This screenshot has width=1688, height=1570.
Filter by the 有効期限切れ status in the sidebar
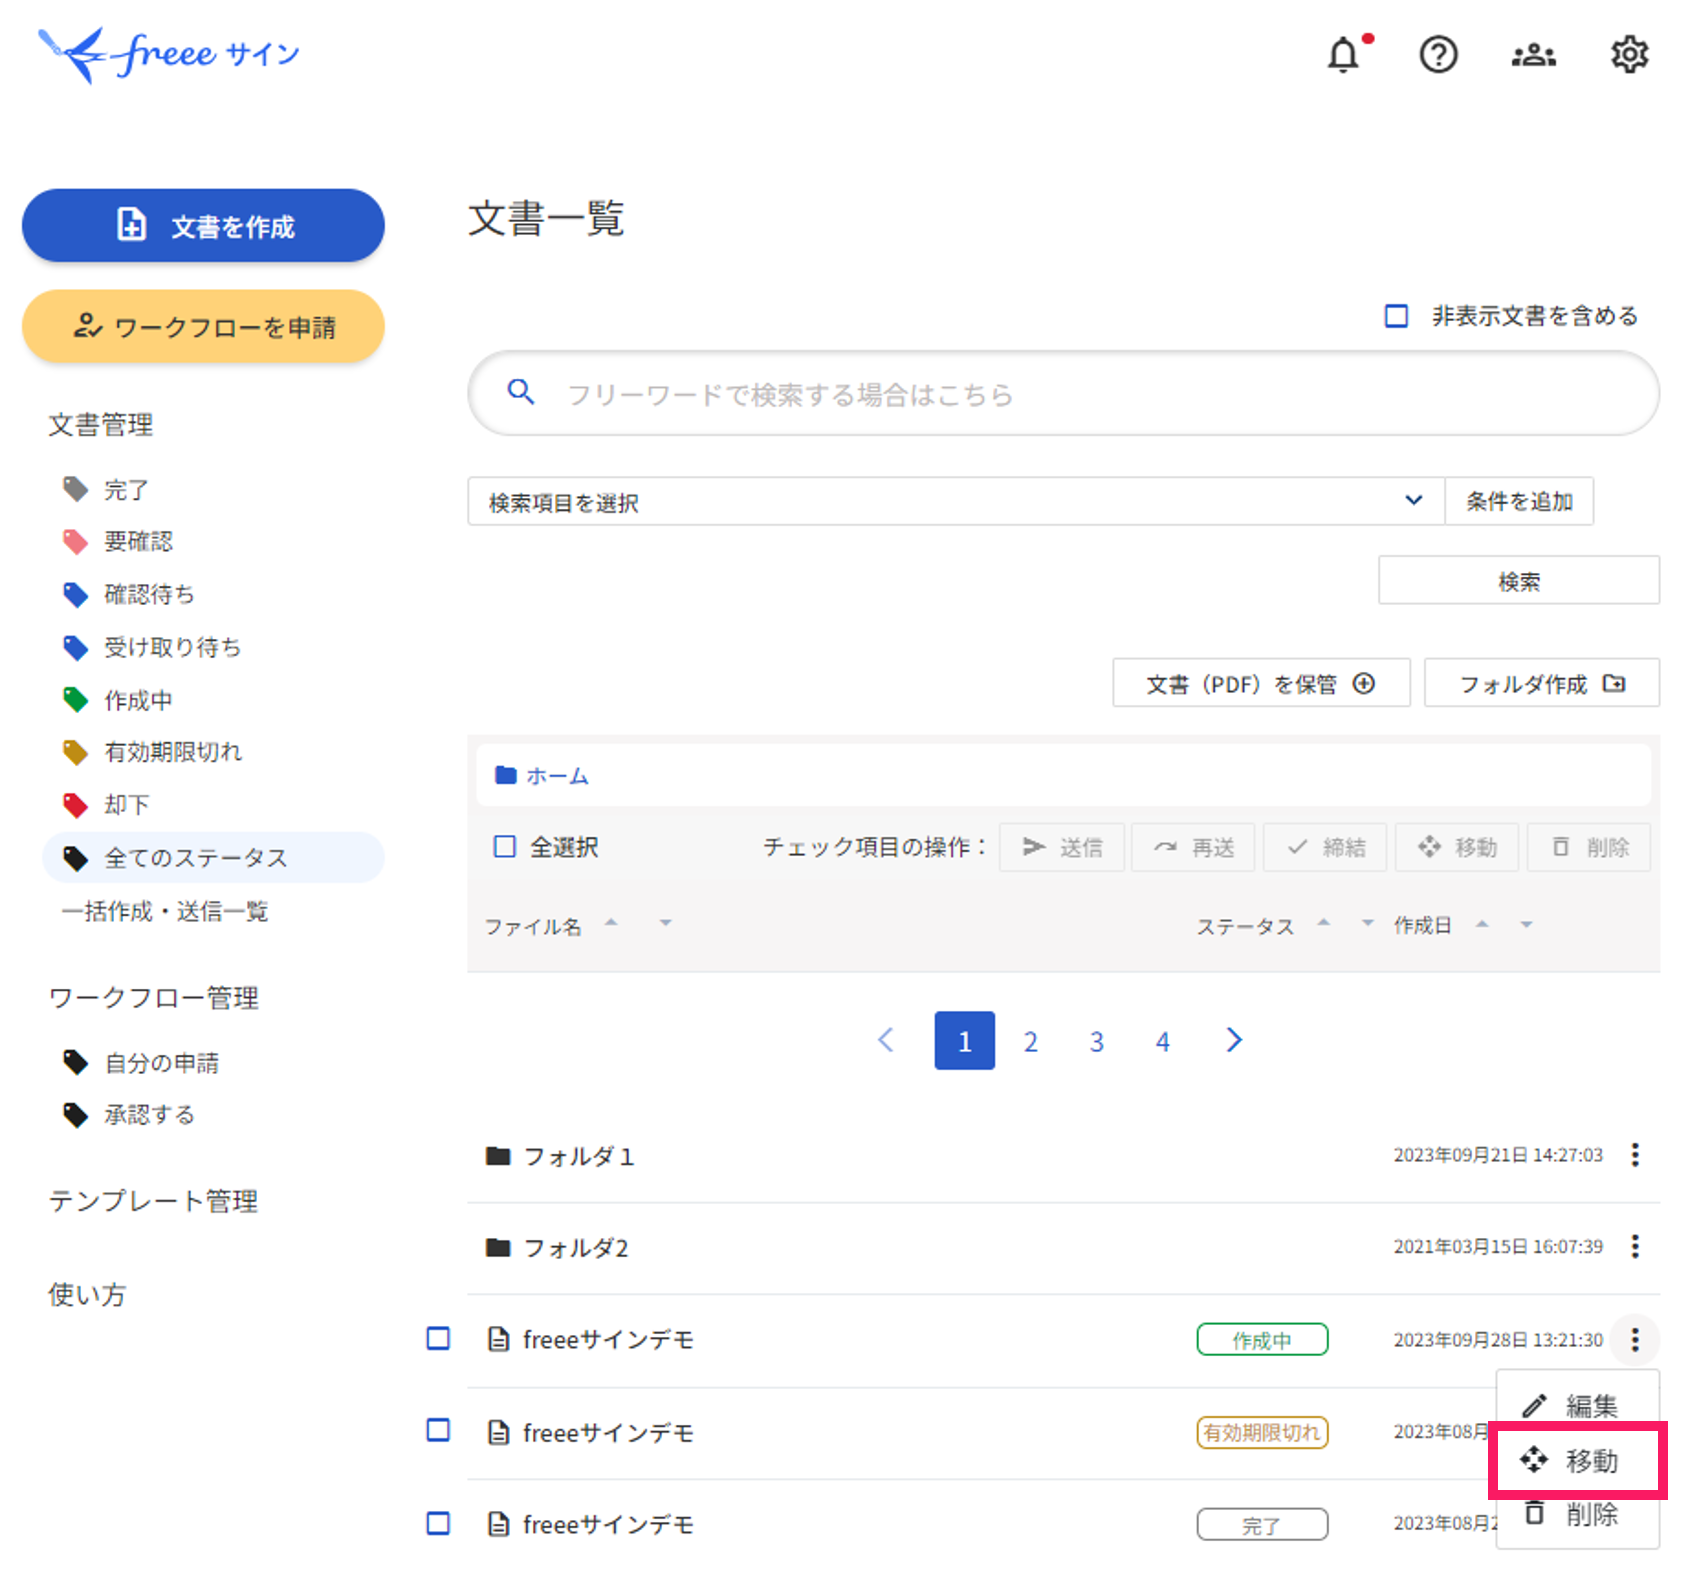(x=152, y=752)
